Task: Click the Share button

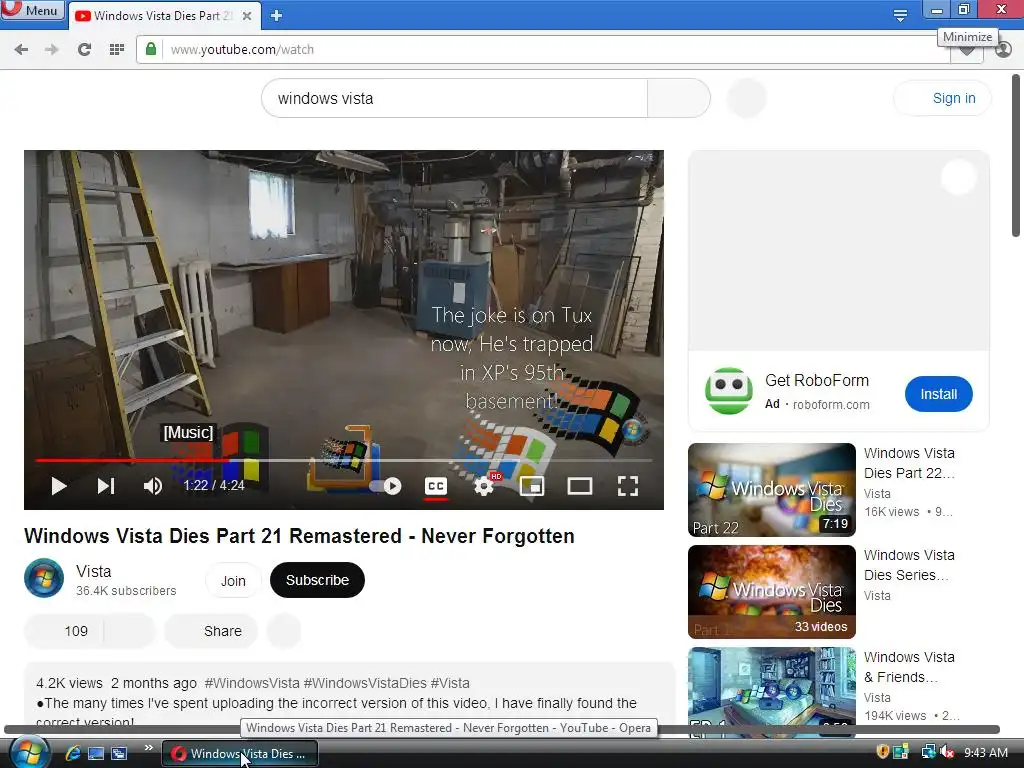Action: (211, 631)
